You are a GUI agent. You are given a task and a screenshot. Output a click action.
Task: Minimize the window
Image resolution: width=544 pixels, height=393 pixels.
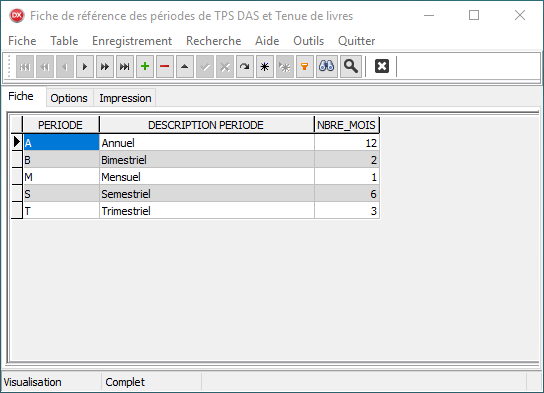(429, 16)
